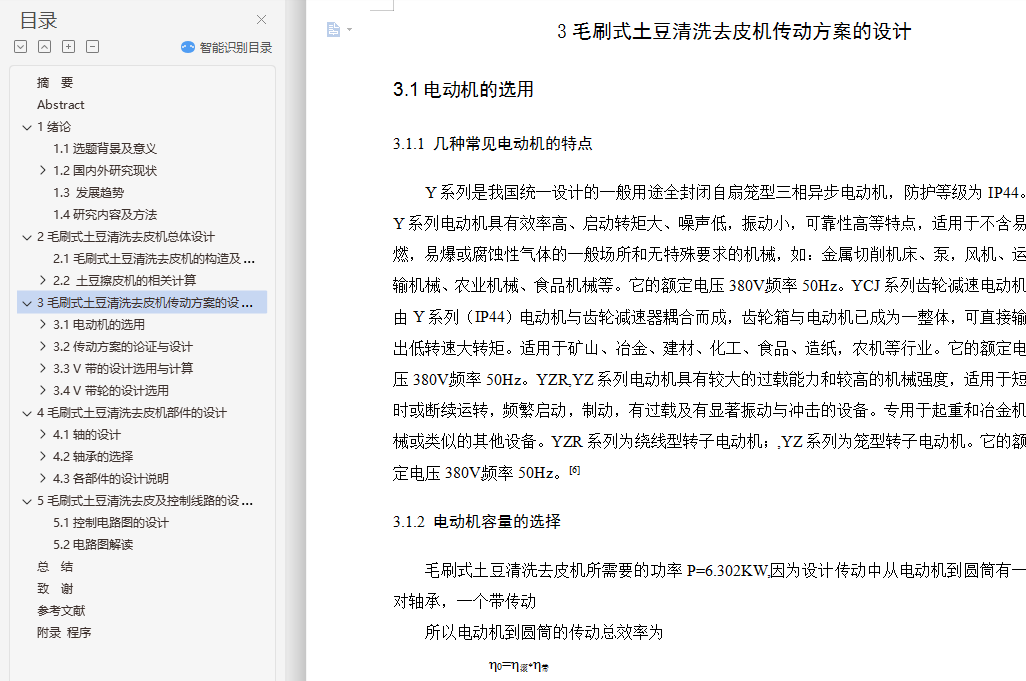Expand 2.2 土豆擦皮机的相关计算
This screenshot has height=681, width=1026.
[x=43, y=280]
